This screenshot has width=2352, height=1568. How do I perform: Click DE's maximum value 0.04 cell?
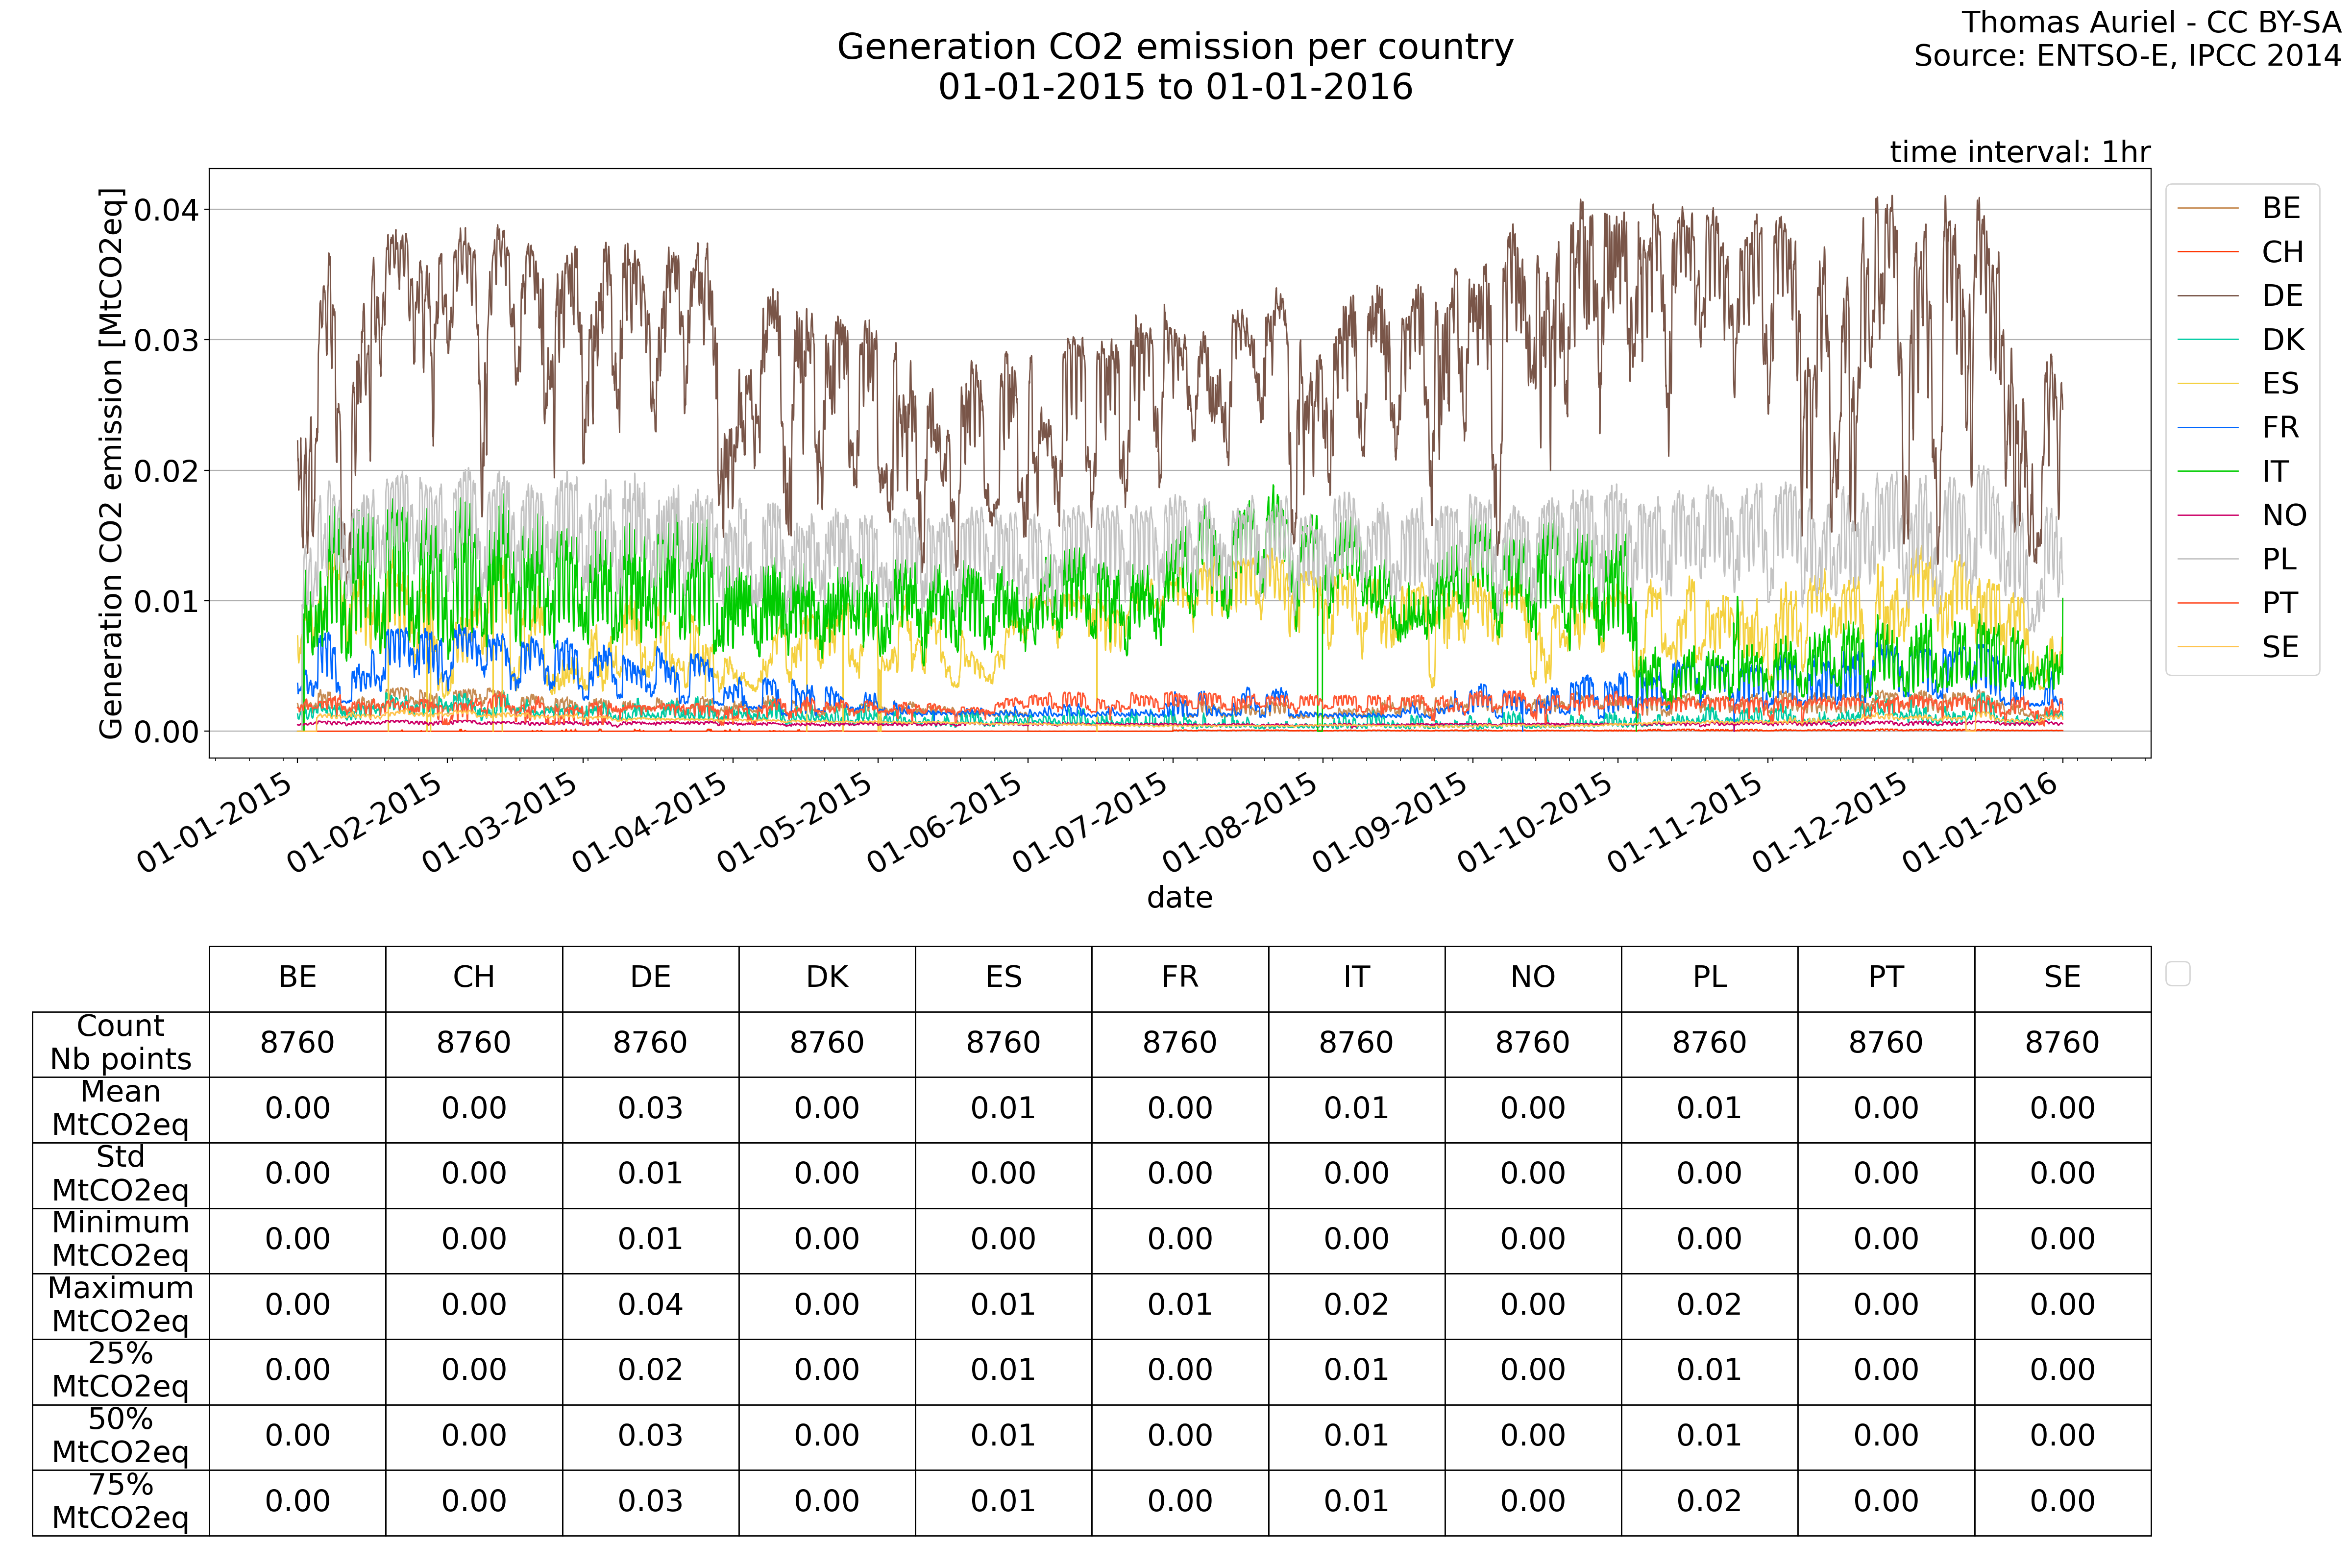point(650,1305)
